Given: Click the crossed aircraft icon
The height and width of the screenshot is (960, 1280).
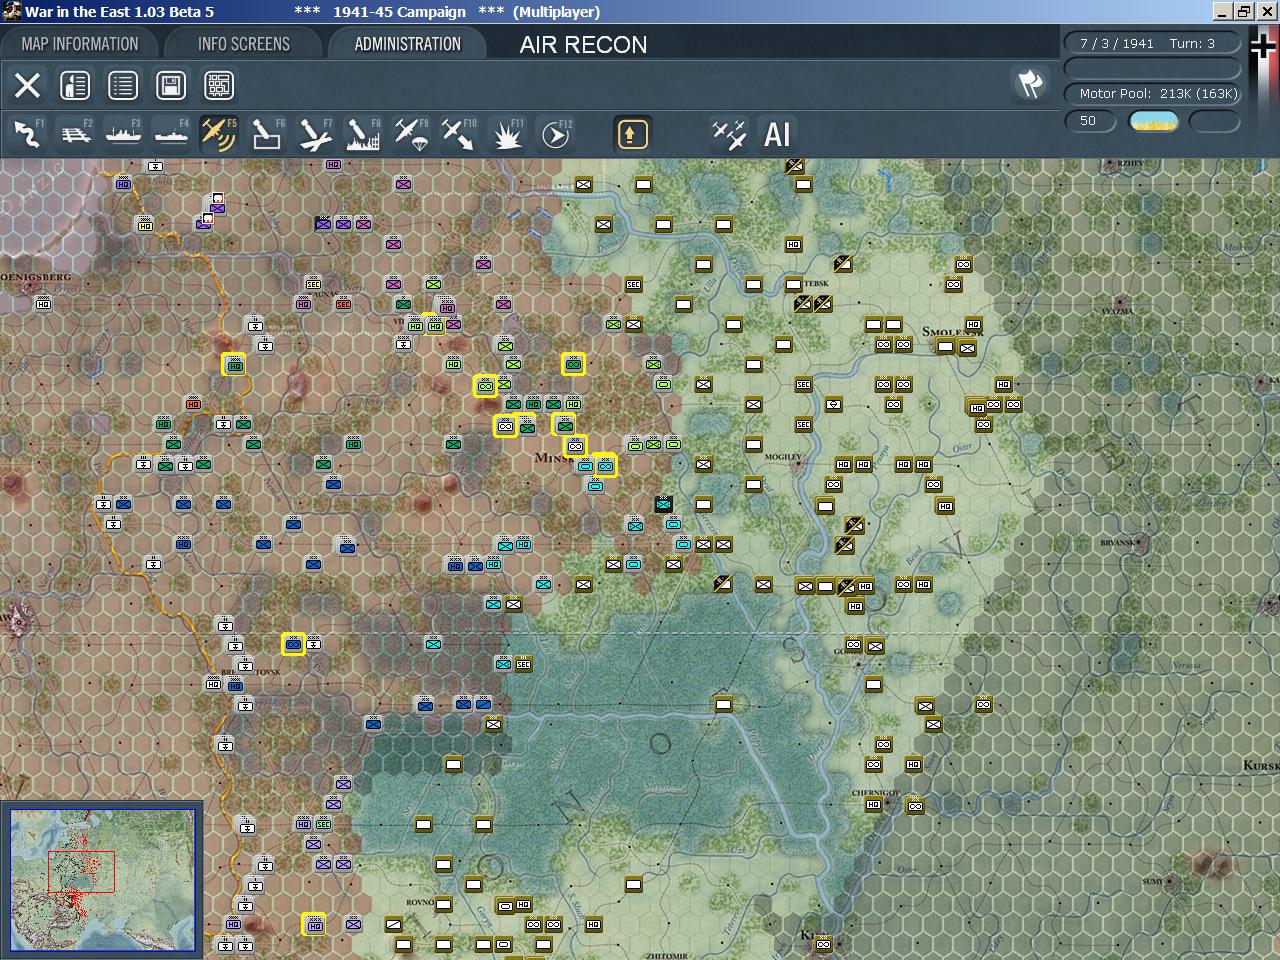Looking at the screenshot, I should point(729,134).
